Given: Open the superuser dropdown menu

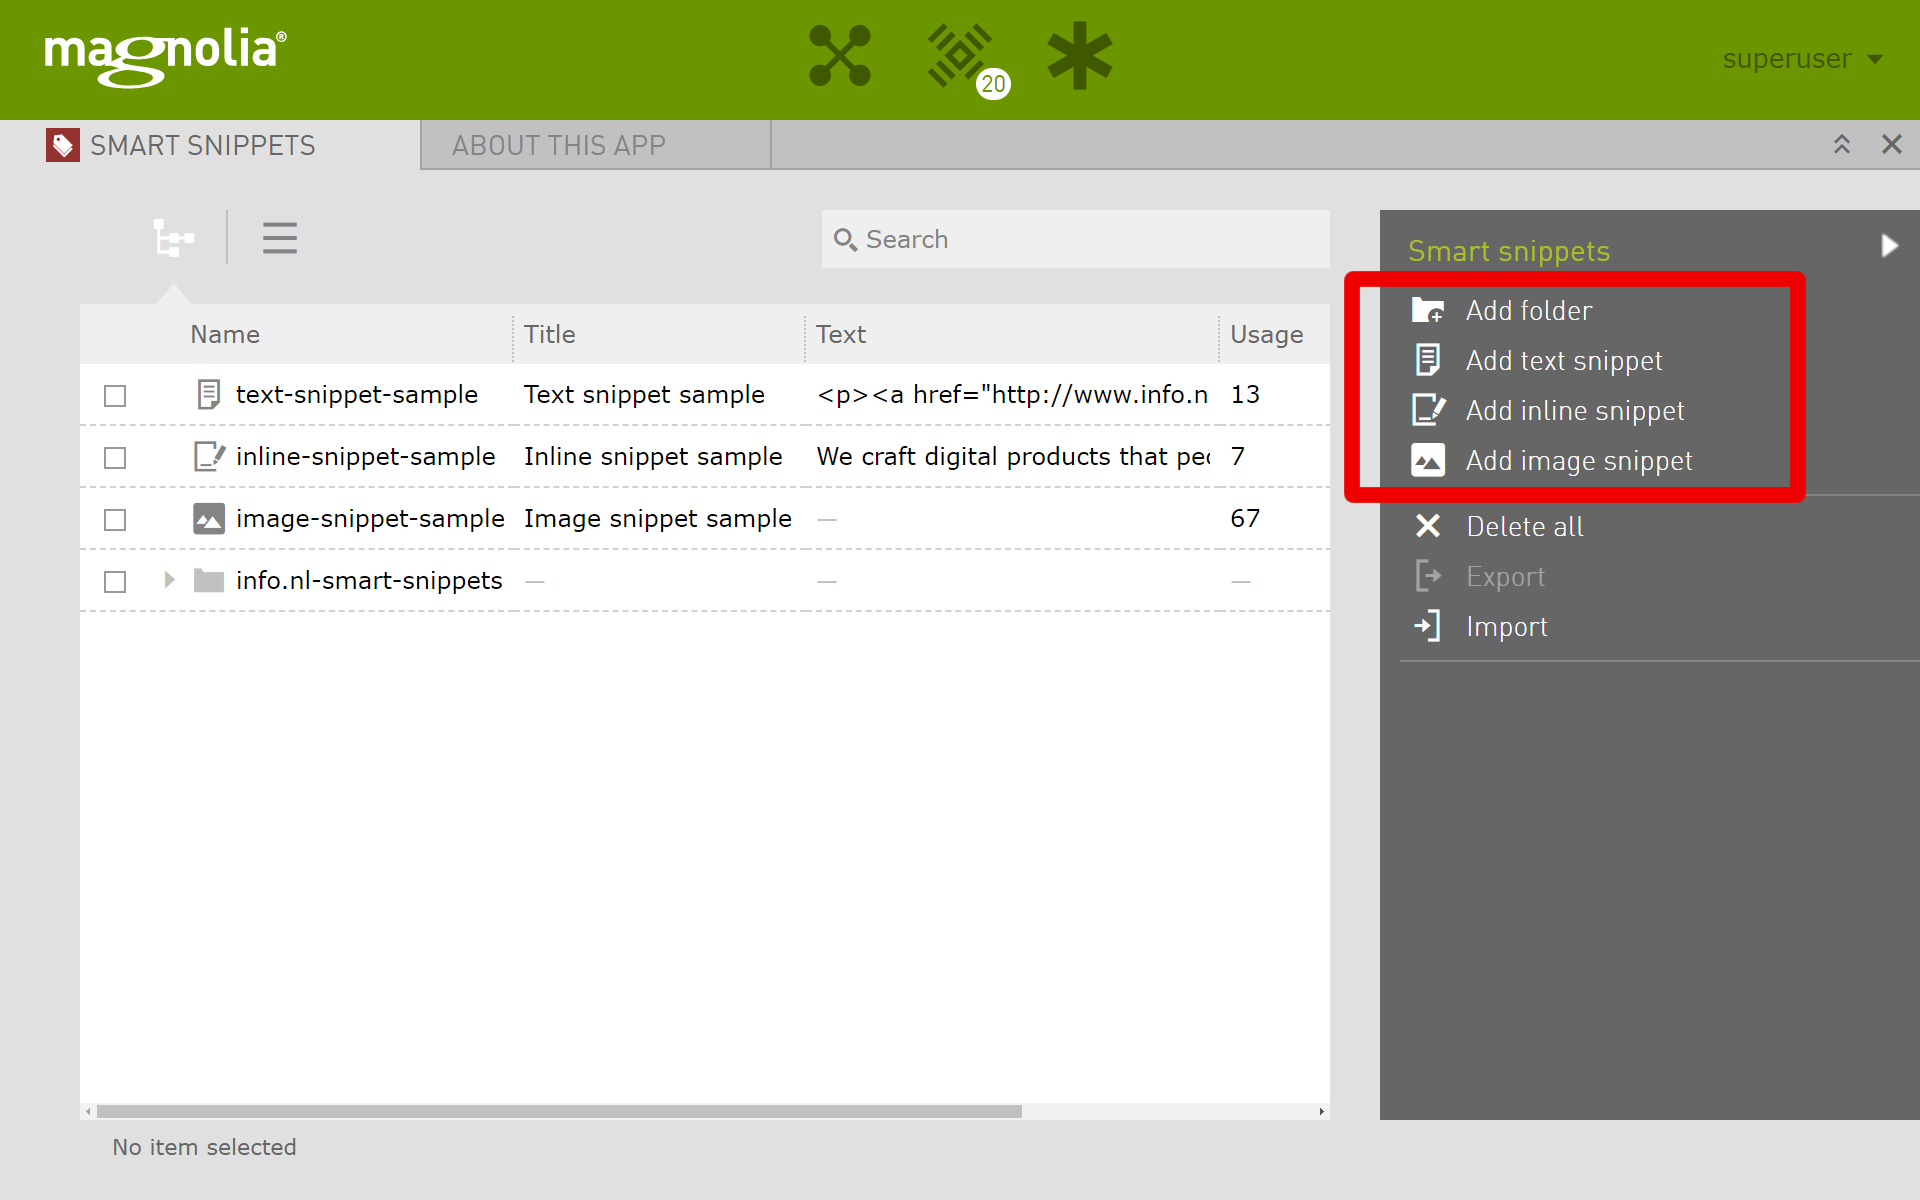Looking at the screenshot, I should click(1802, 59).
